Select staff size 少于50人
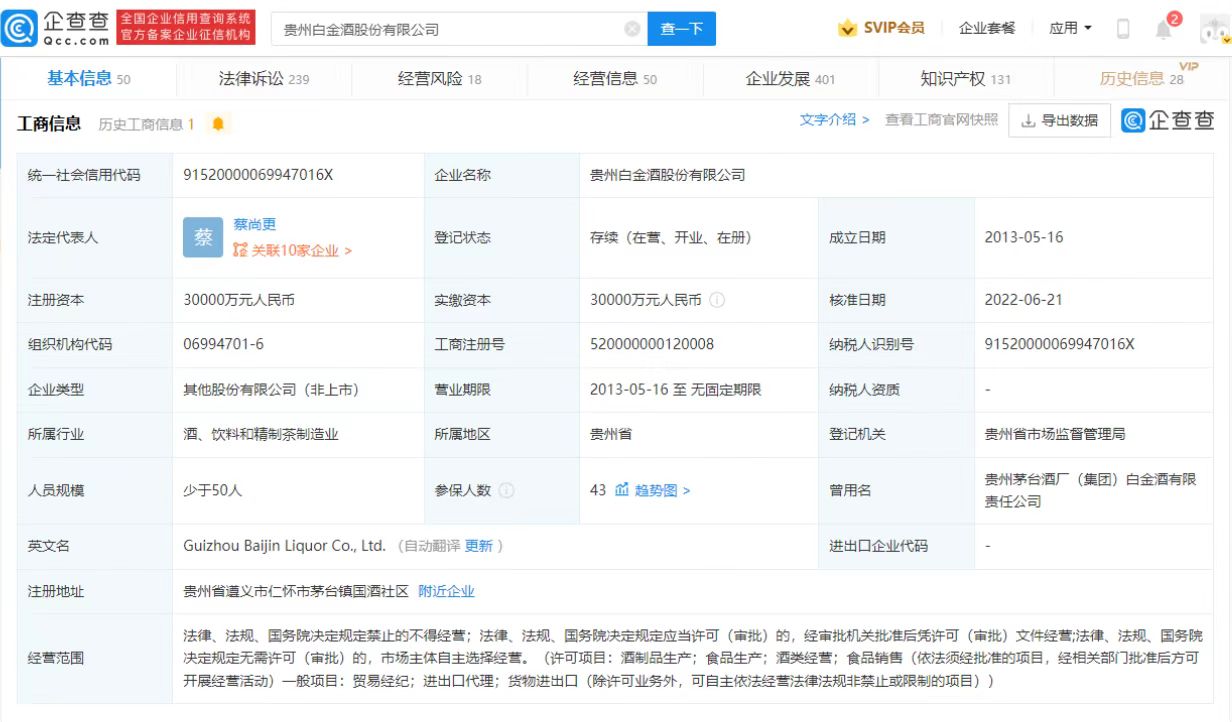The width and height of the screenshot is (1232, 722). point(212,490)
